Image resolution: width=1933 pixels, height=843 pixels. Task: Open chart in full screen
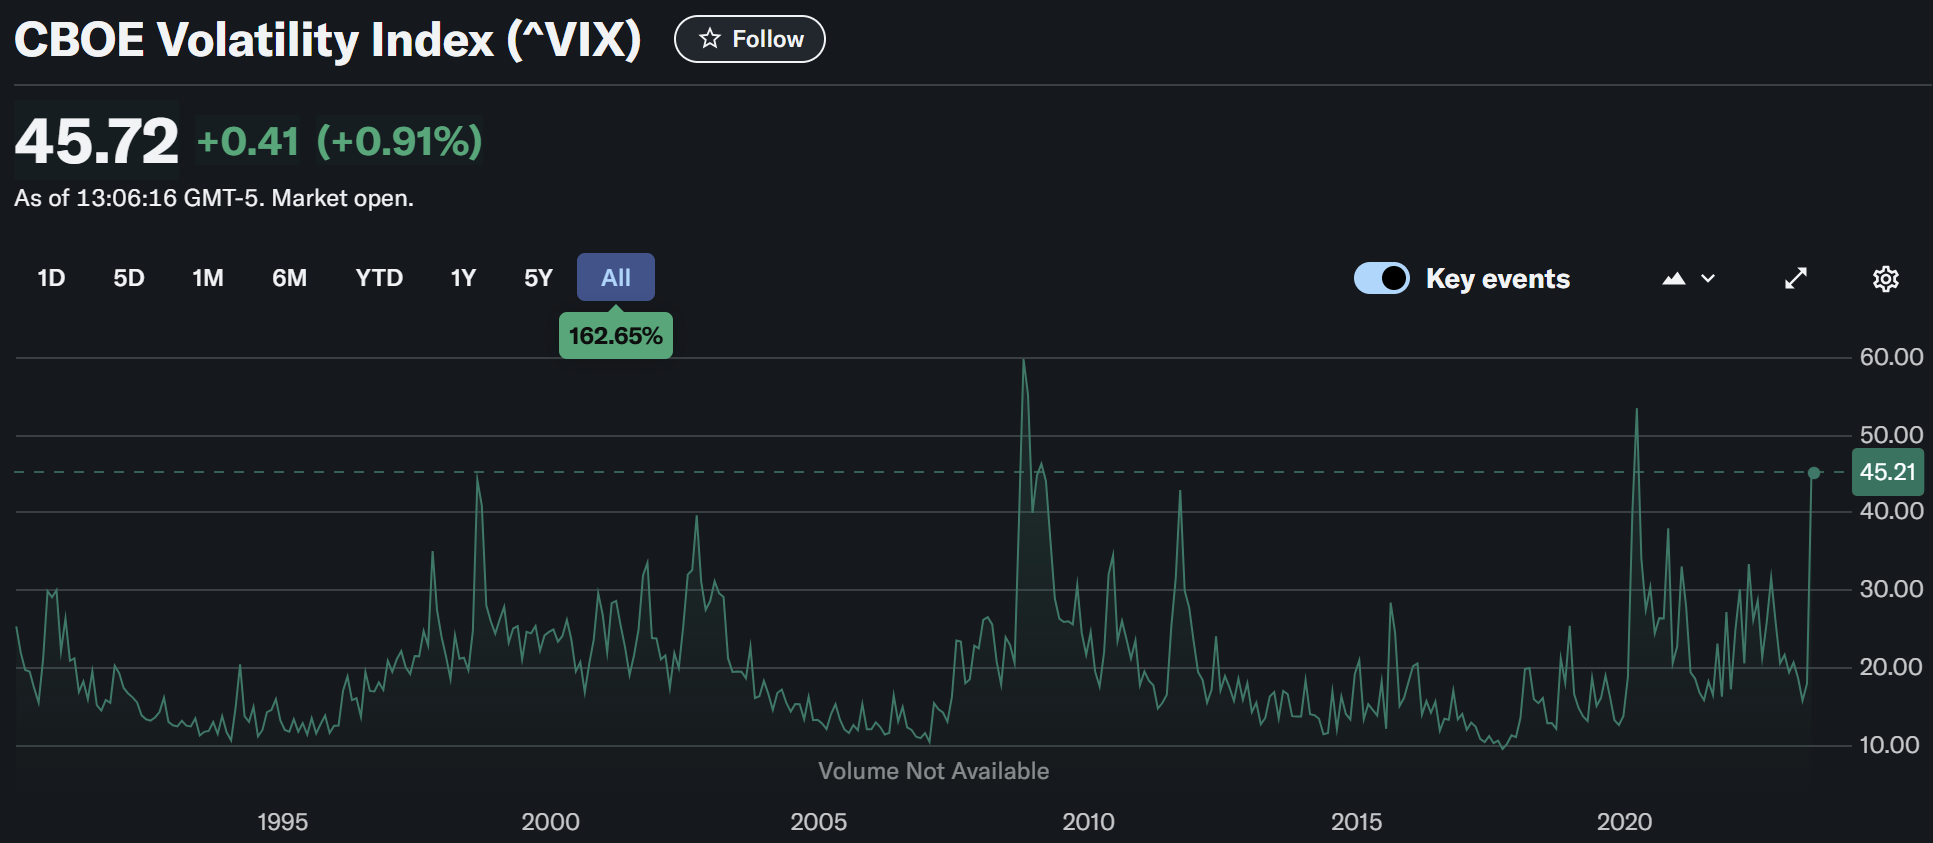[x=1796, y=278]
